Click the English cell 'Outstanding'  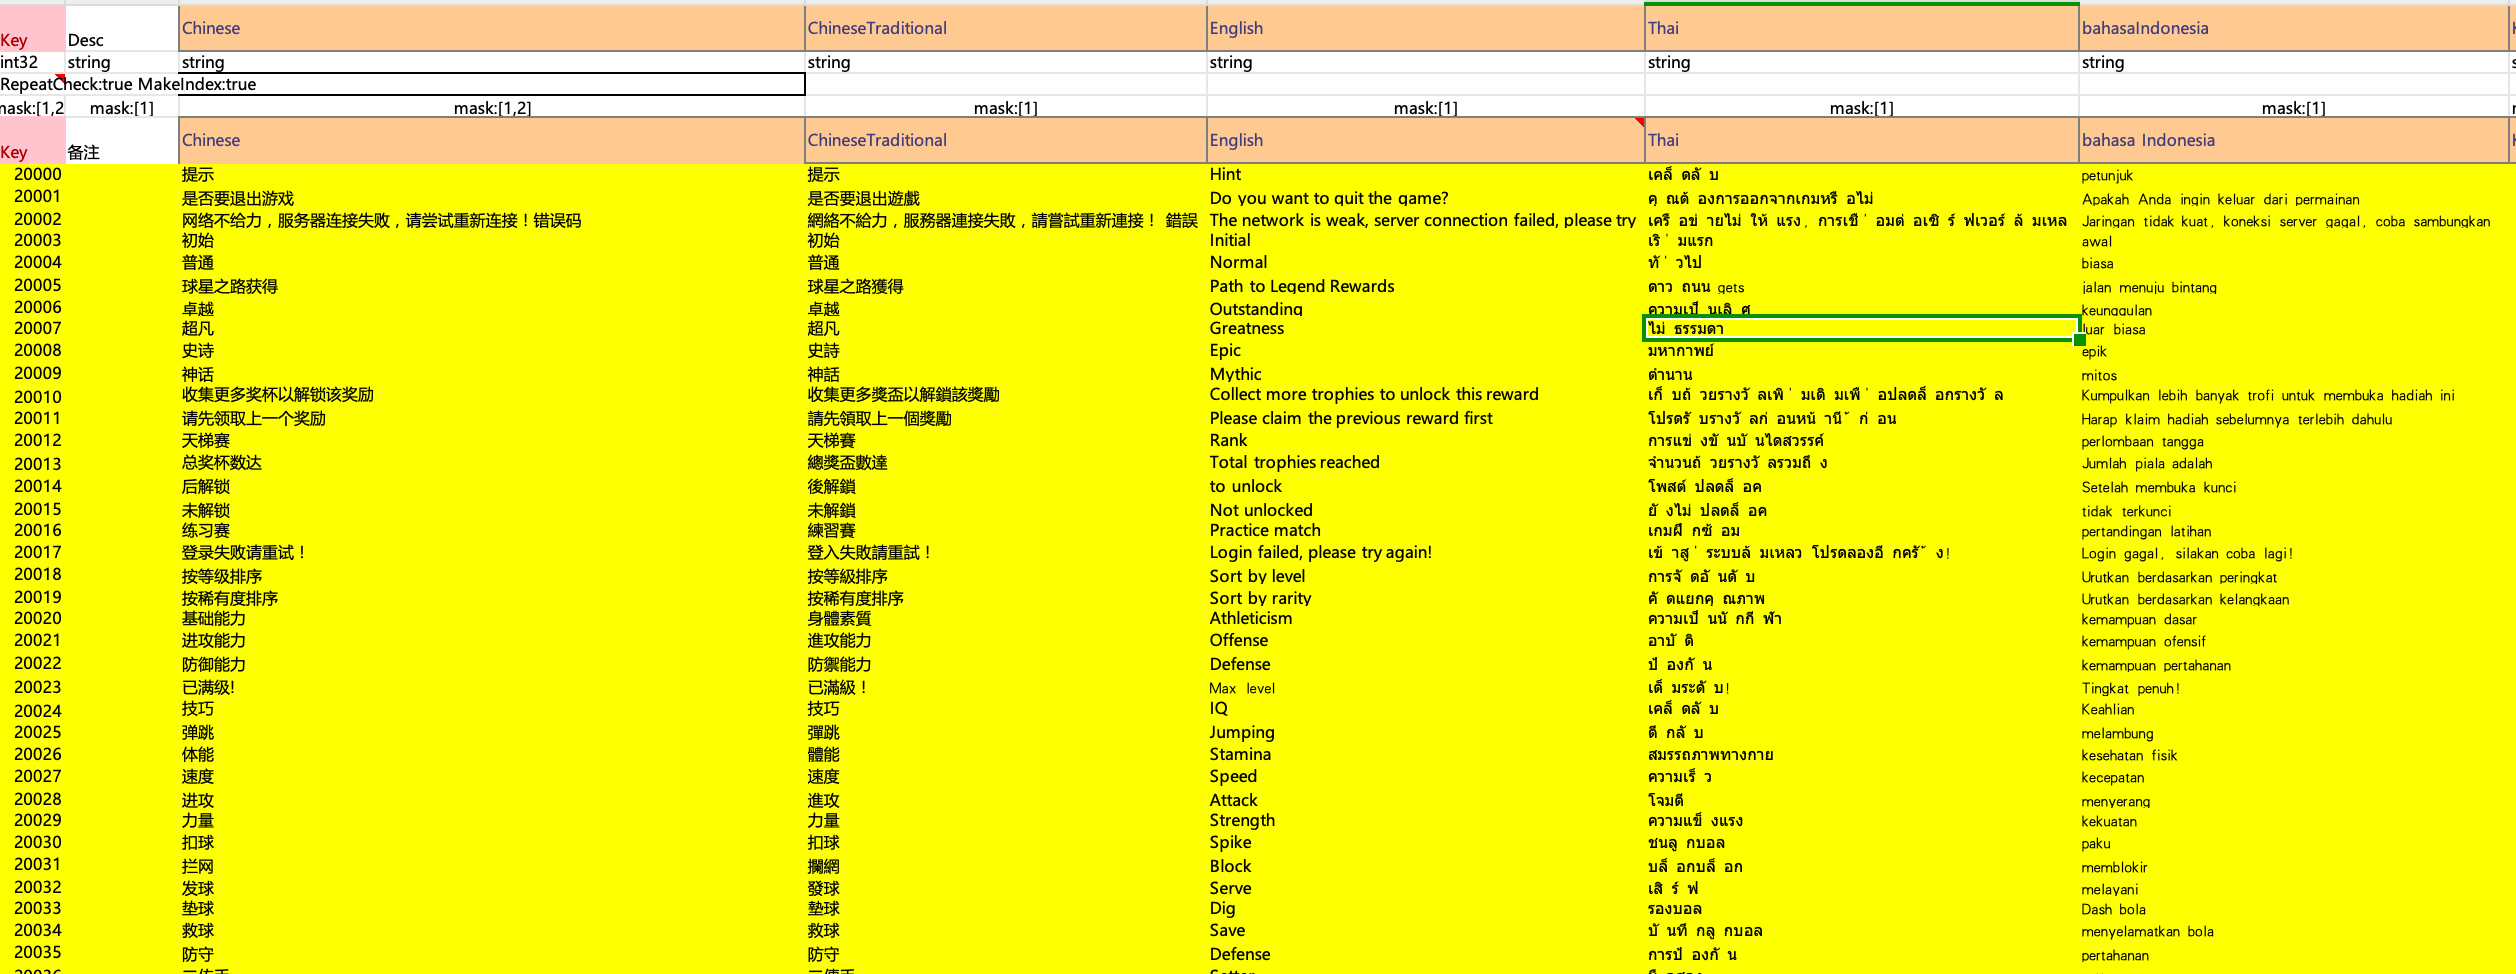(1425, 308)
